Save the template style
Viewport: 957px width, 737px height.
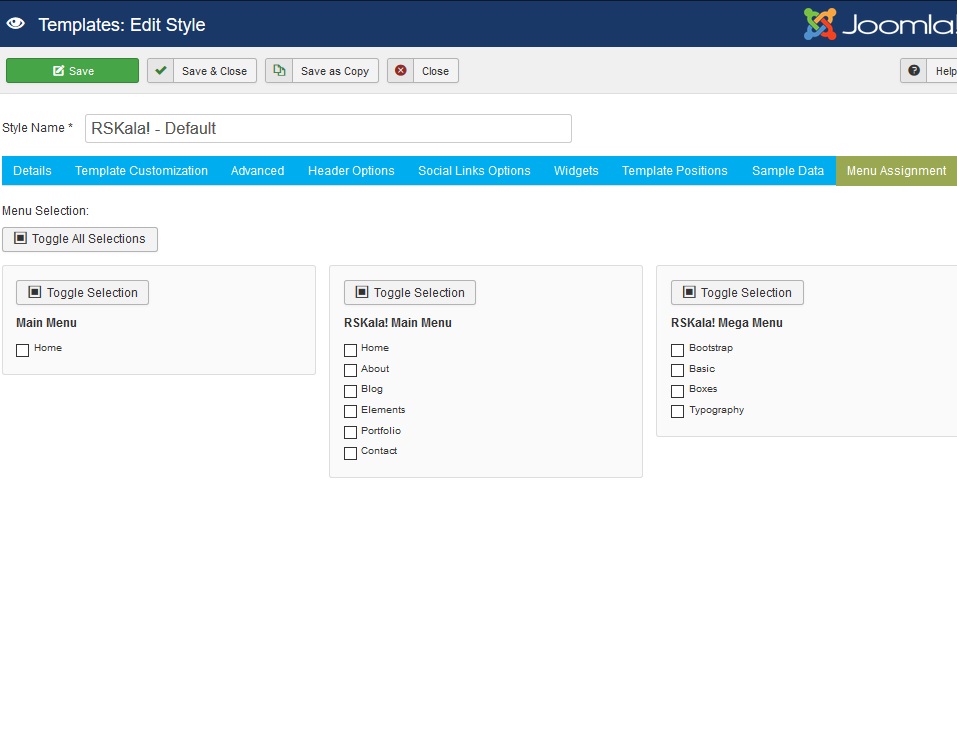73,71
